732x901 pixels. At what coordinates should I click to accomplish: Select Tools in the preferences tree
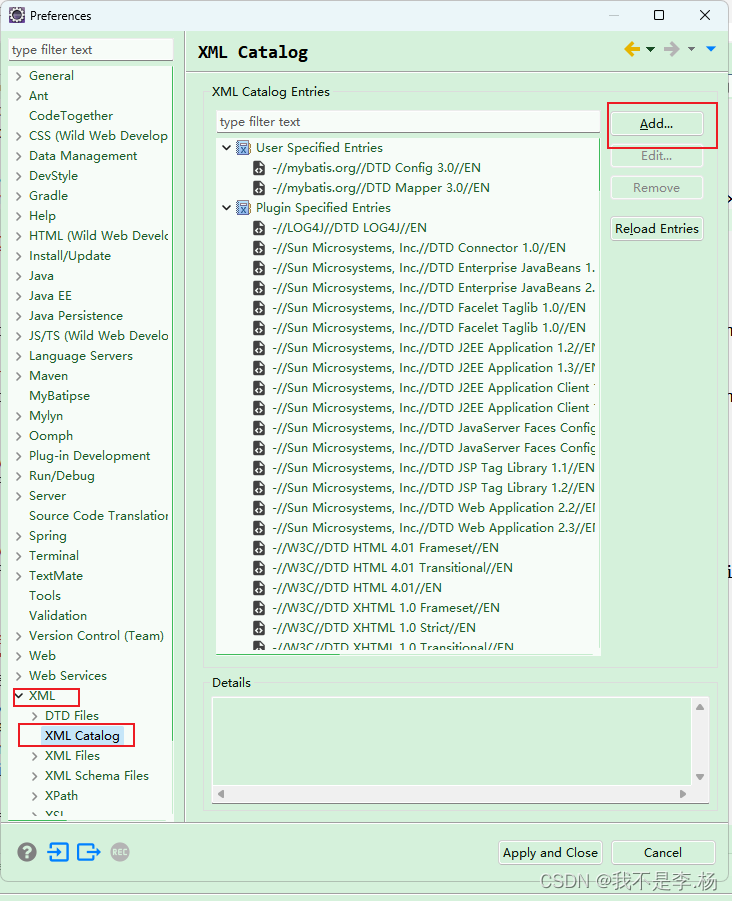coord(45,596)
